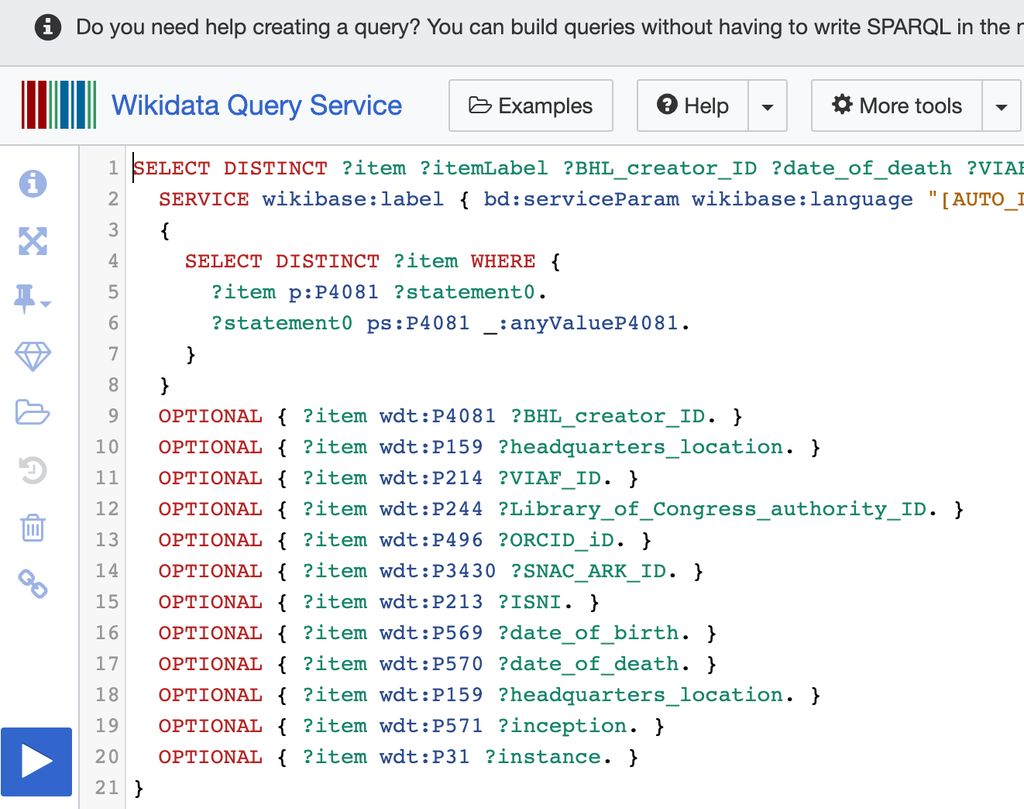
Task: Open the query helper info icon
Action: pyautogui.click(x=33, y=183)
